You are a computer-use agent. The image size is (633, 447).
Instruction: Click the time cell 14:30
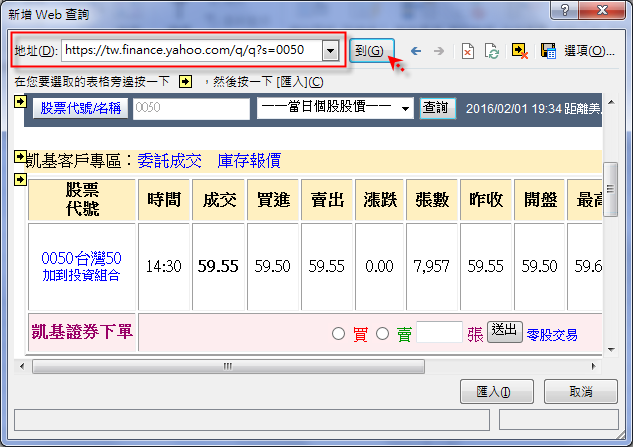point(163,267)
